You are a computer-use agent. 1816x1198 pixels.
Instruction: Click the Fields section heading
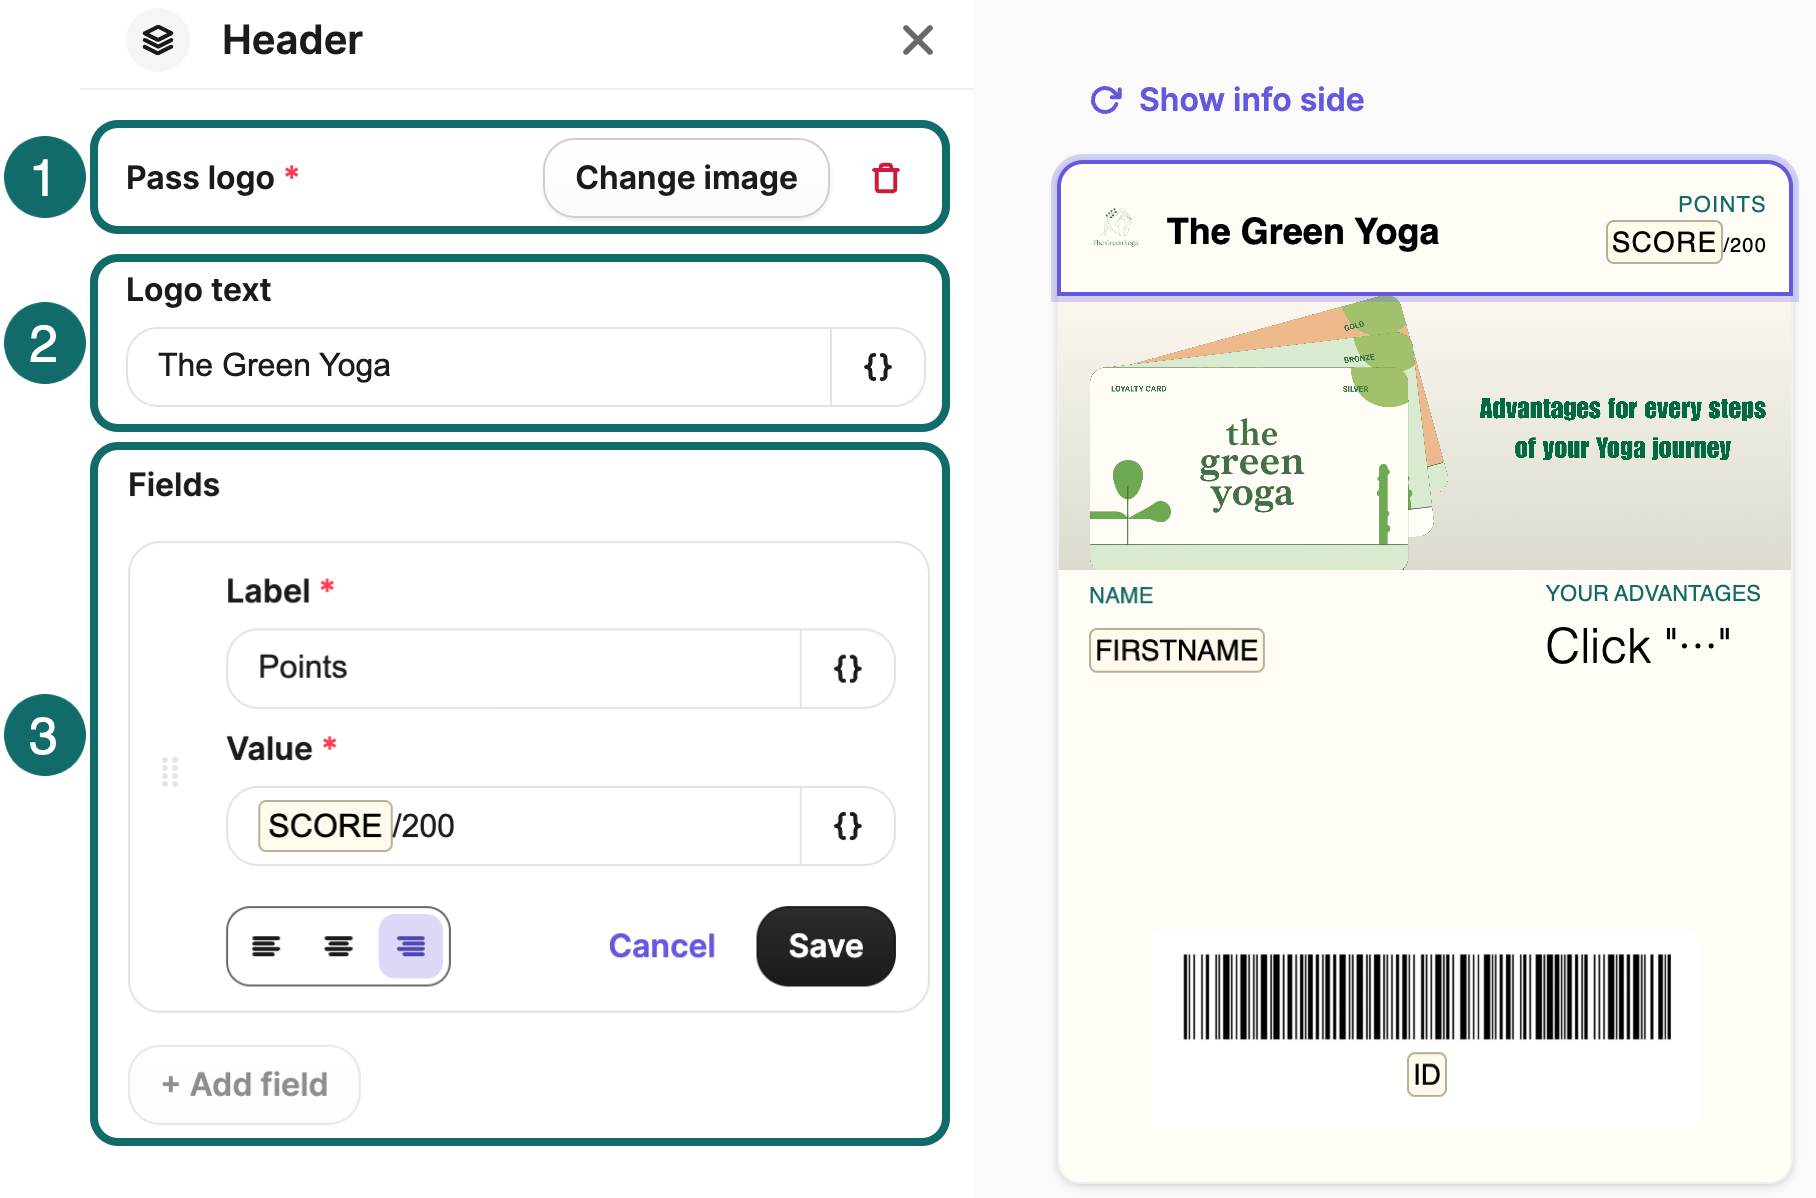click(x=174, y=485)
